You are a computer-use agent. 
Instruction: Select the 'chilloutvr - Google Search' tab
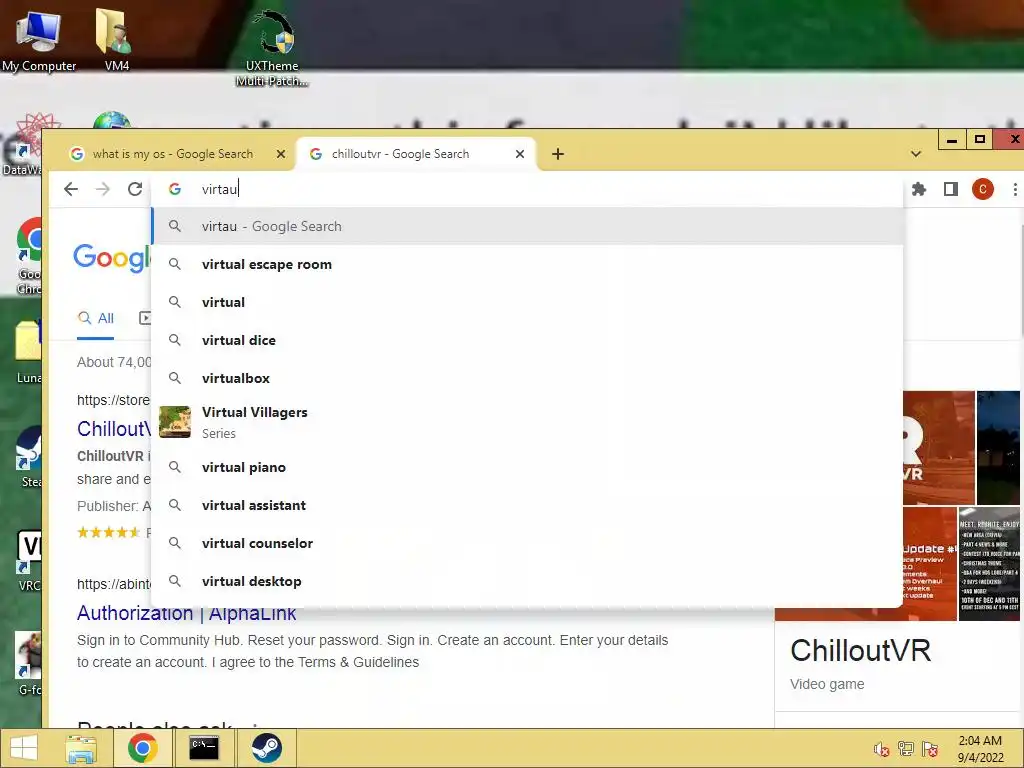416,154
